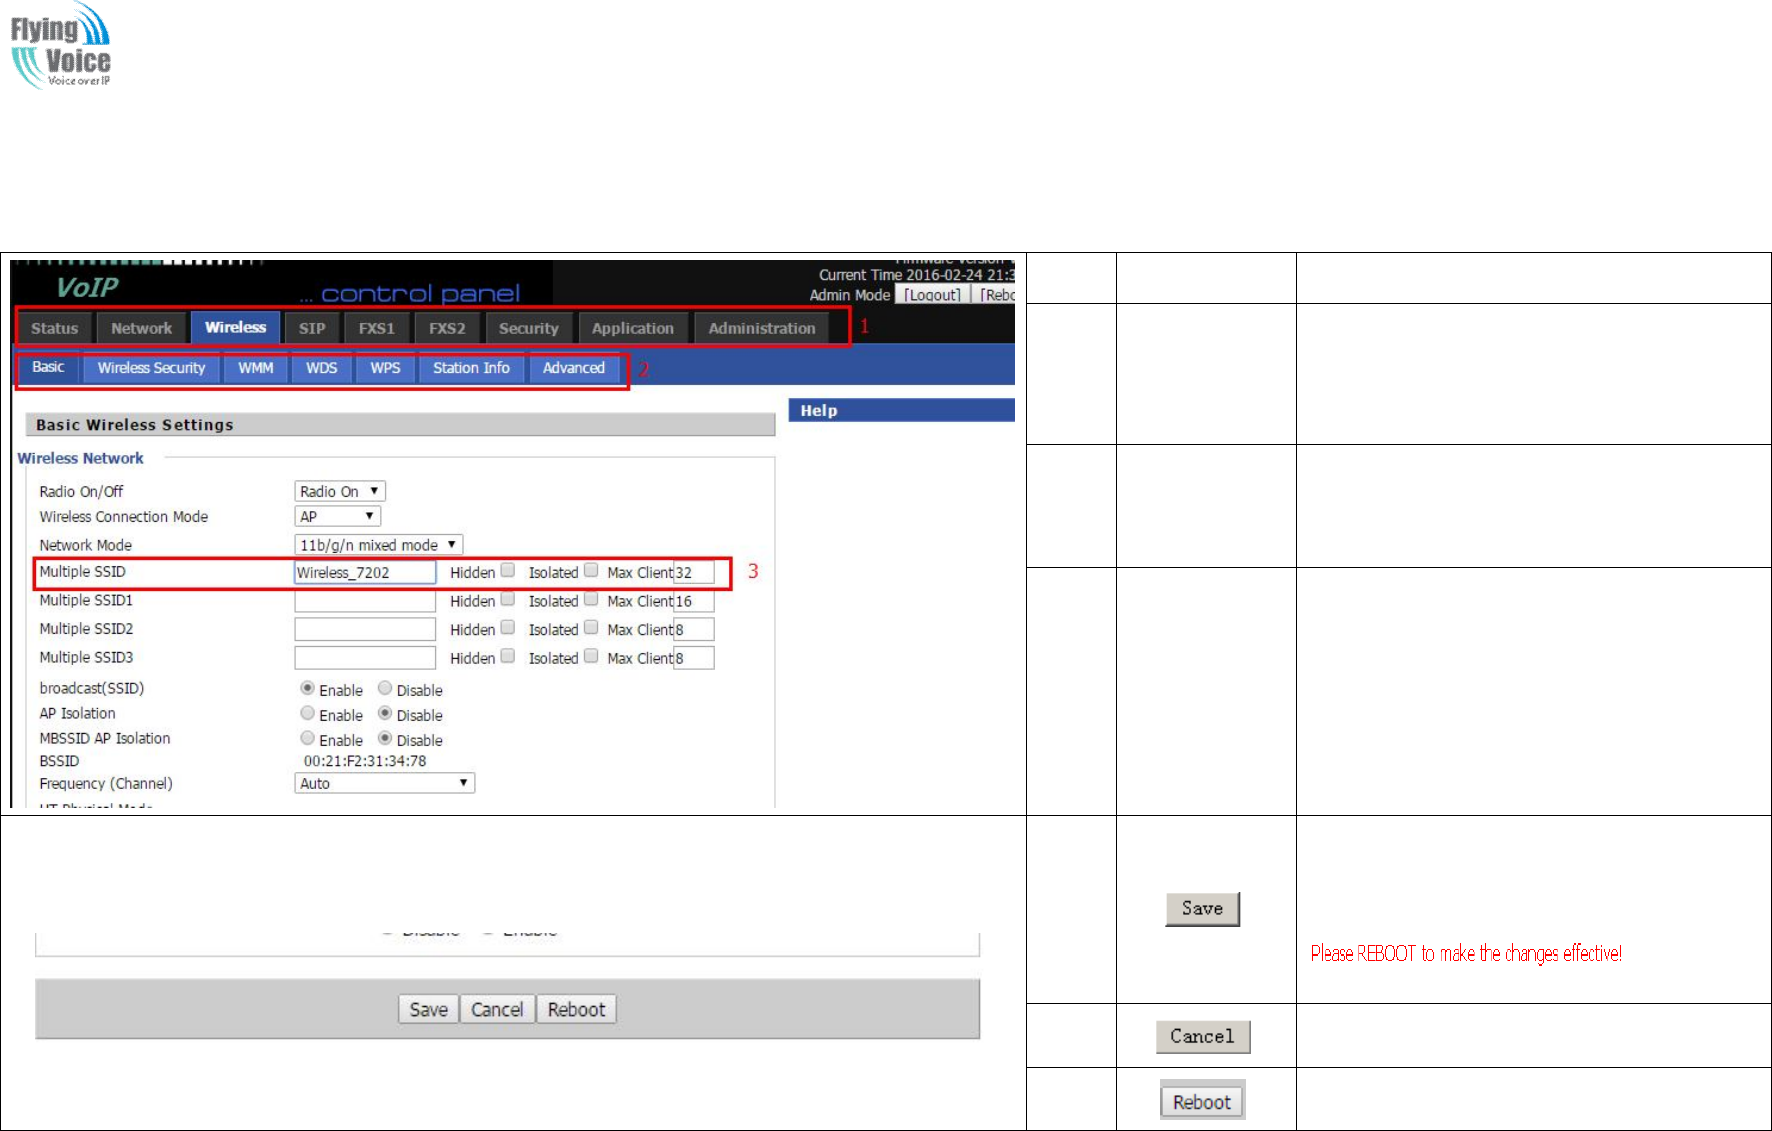Go to the WPS sub-tab

(386, 368)
